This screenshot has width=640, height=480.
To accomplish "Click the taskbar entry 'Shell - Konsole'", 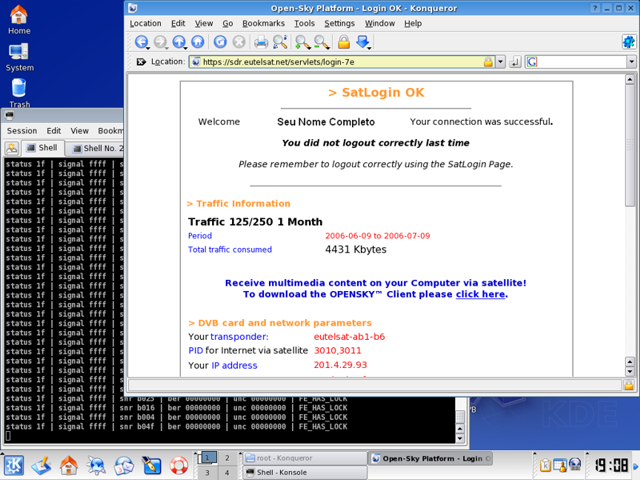I will [x=304, y=472].
